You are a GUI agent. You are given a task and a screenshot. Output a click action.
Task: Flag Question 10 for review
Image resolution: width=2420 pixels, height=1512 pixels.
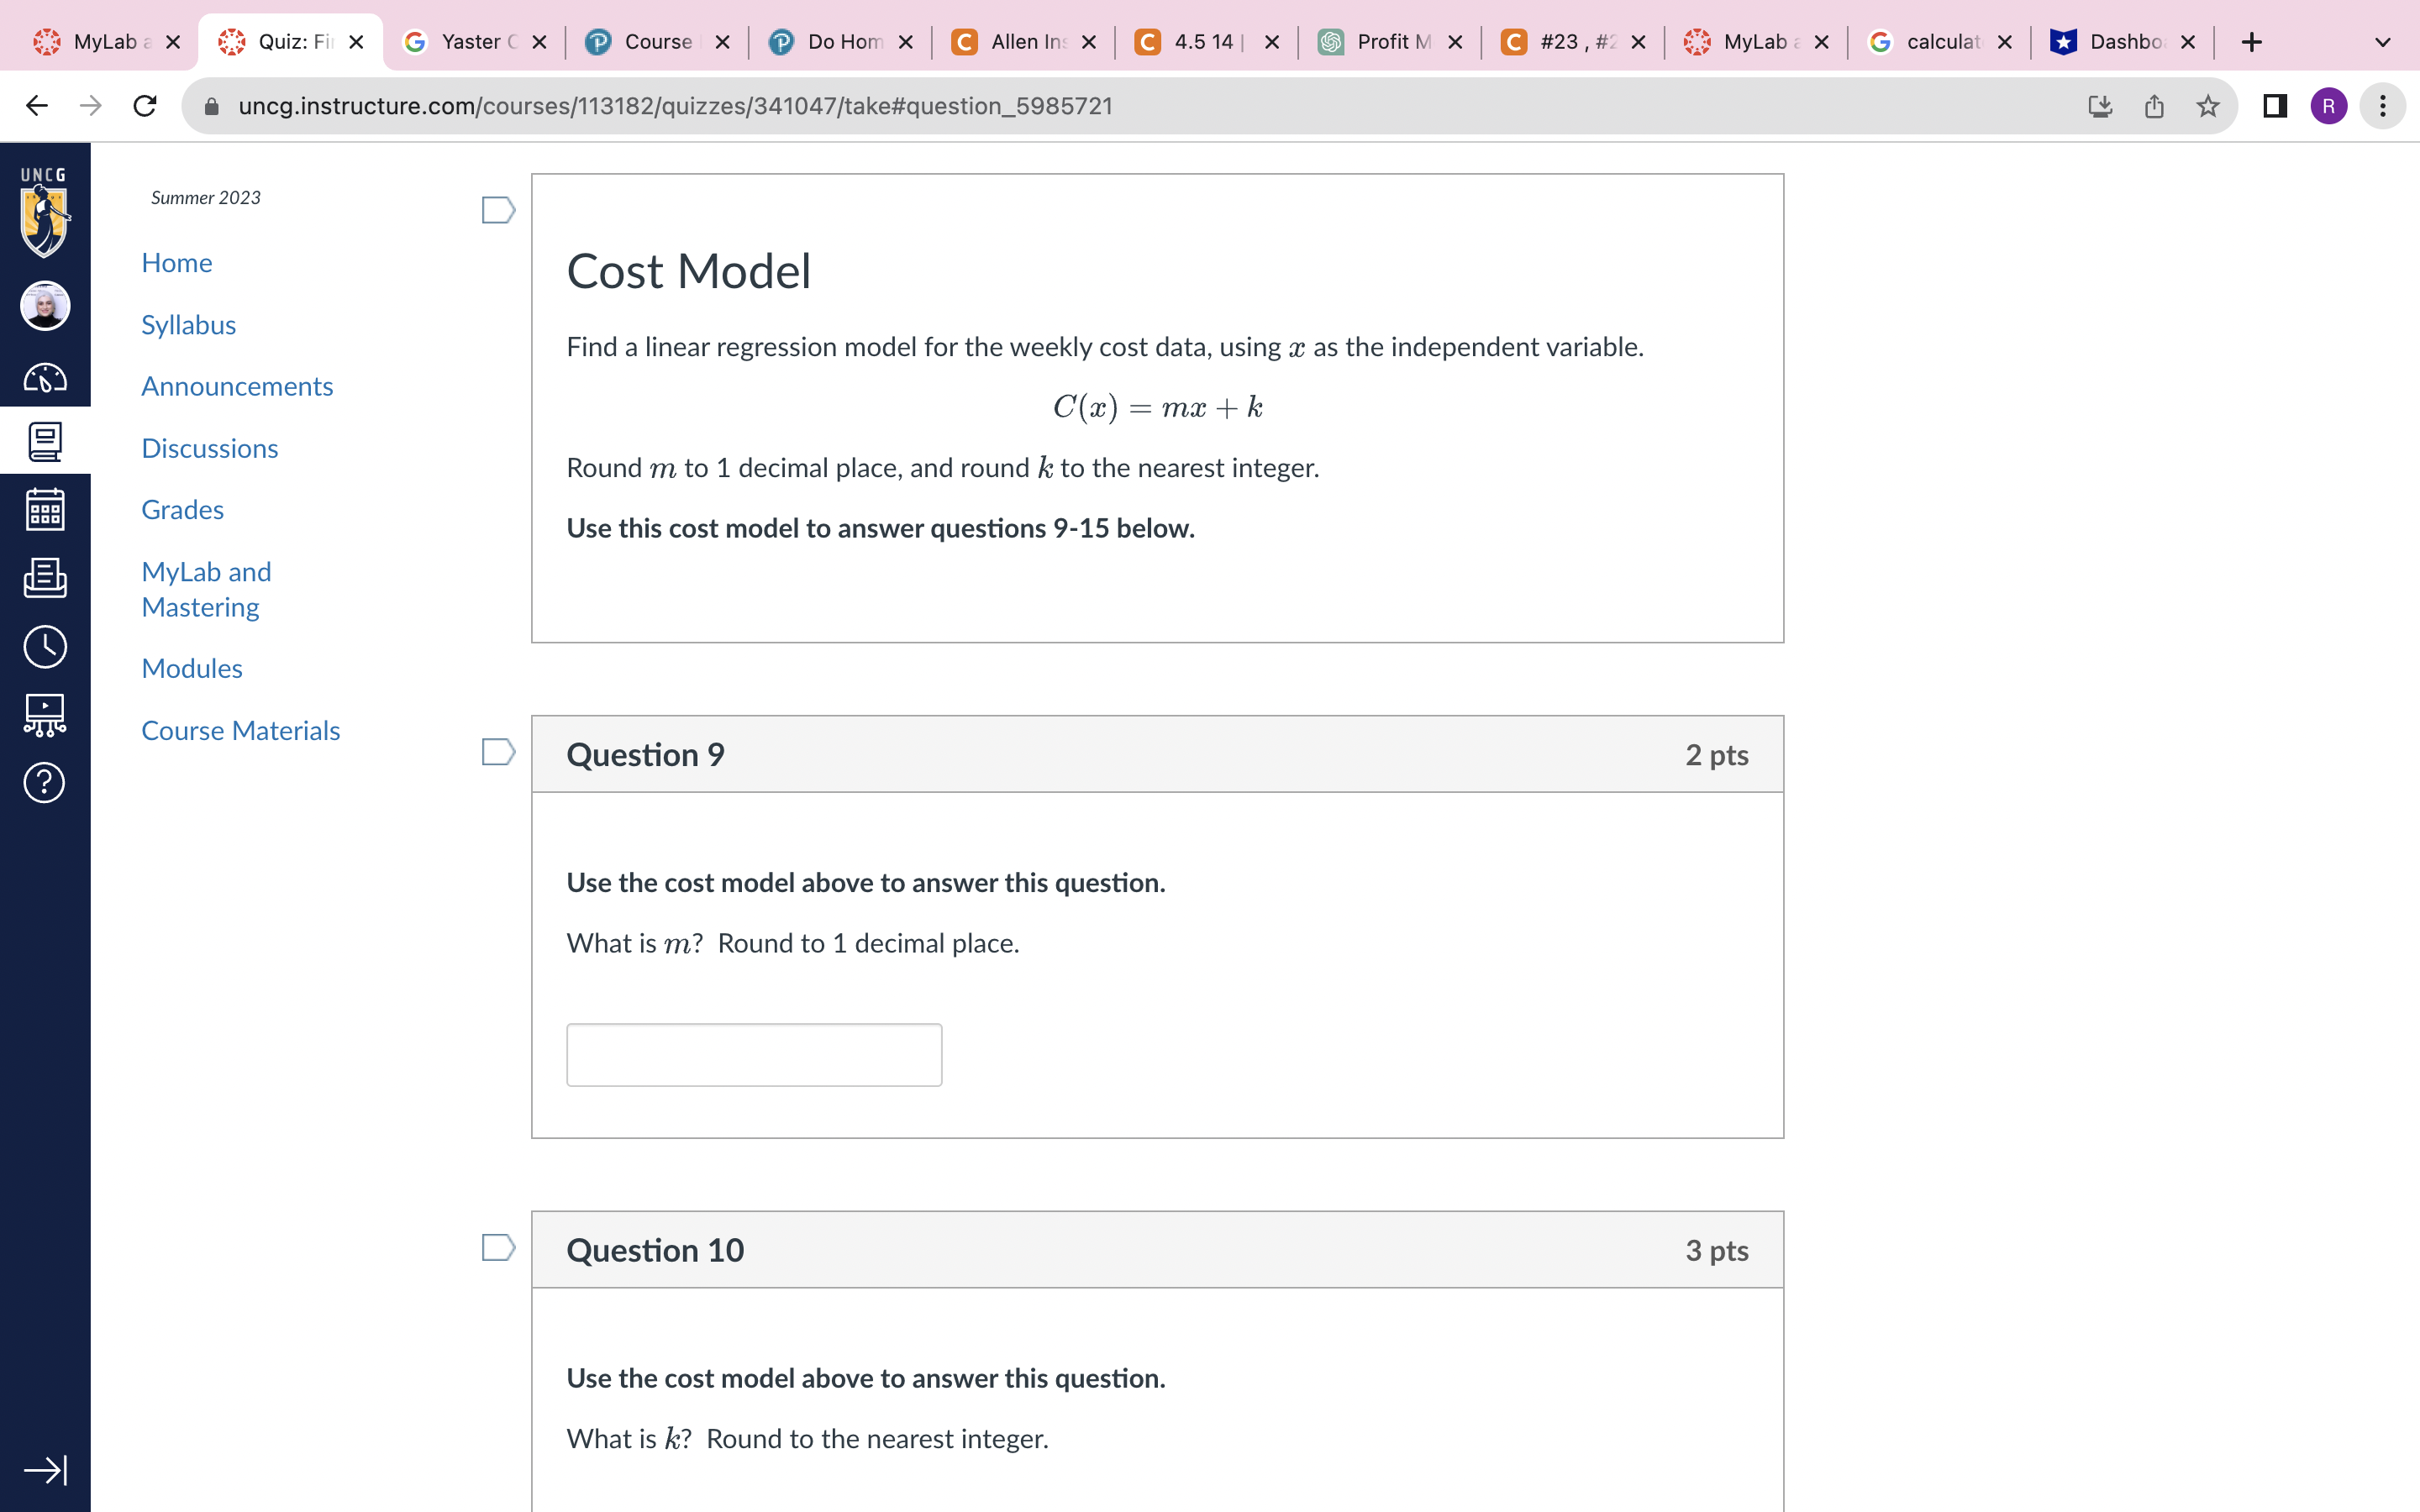click(x=498, y=1248)
